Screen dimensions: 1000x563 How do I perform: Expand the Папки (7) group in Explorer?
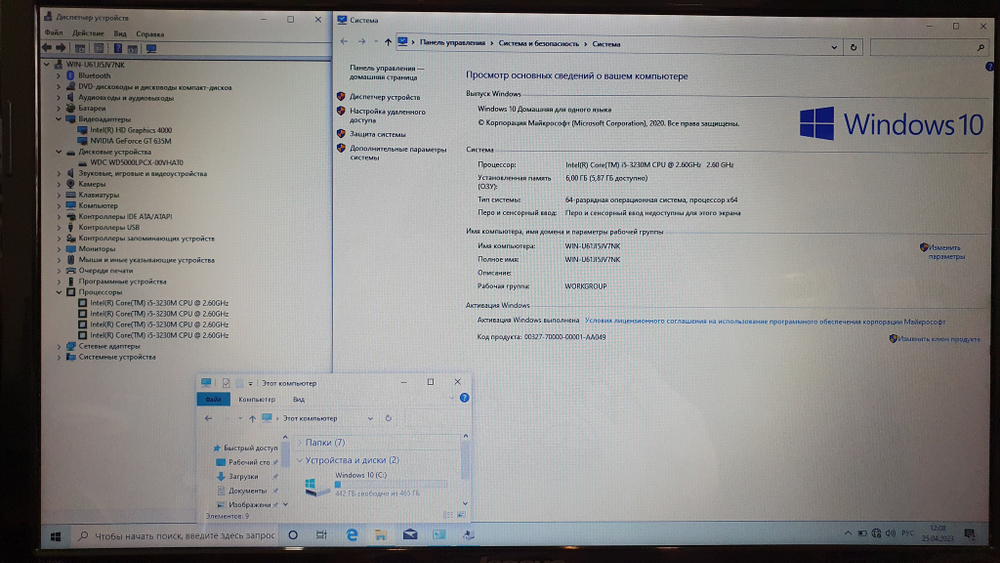[x=299, y=442]
